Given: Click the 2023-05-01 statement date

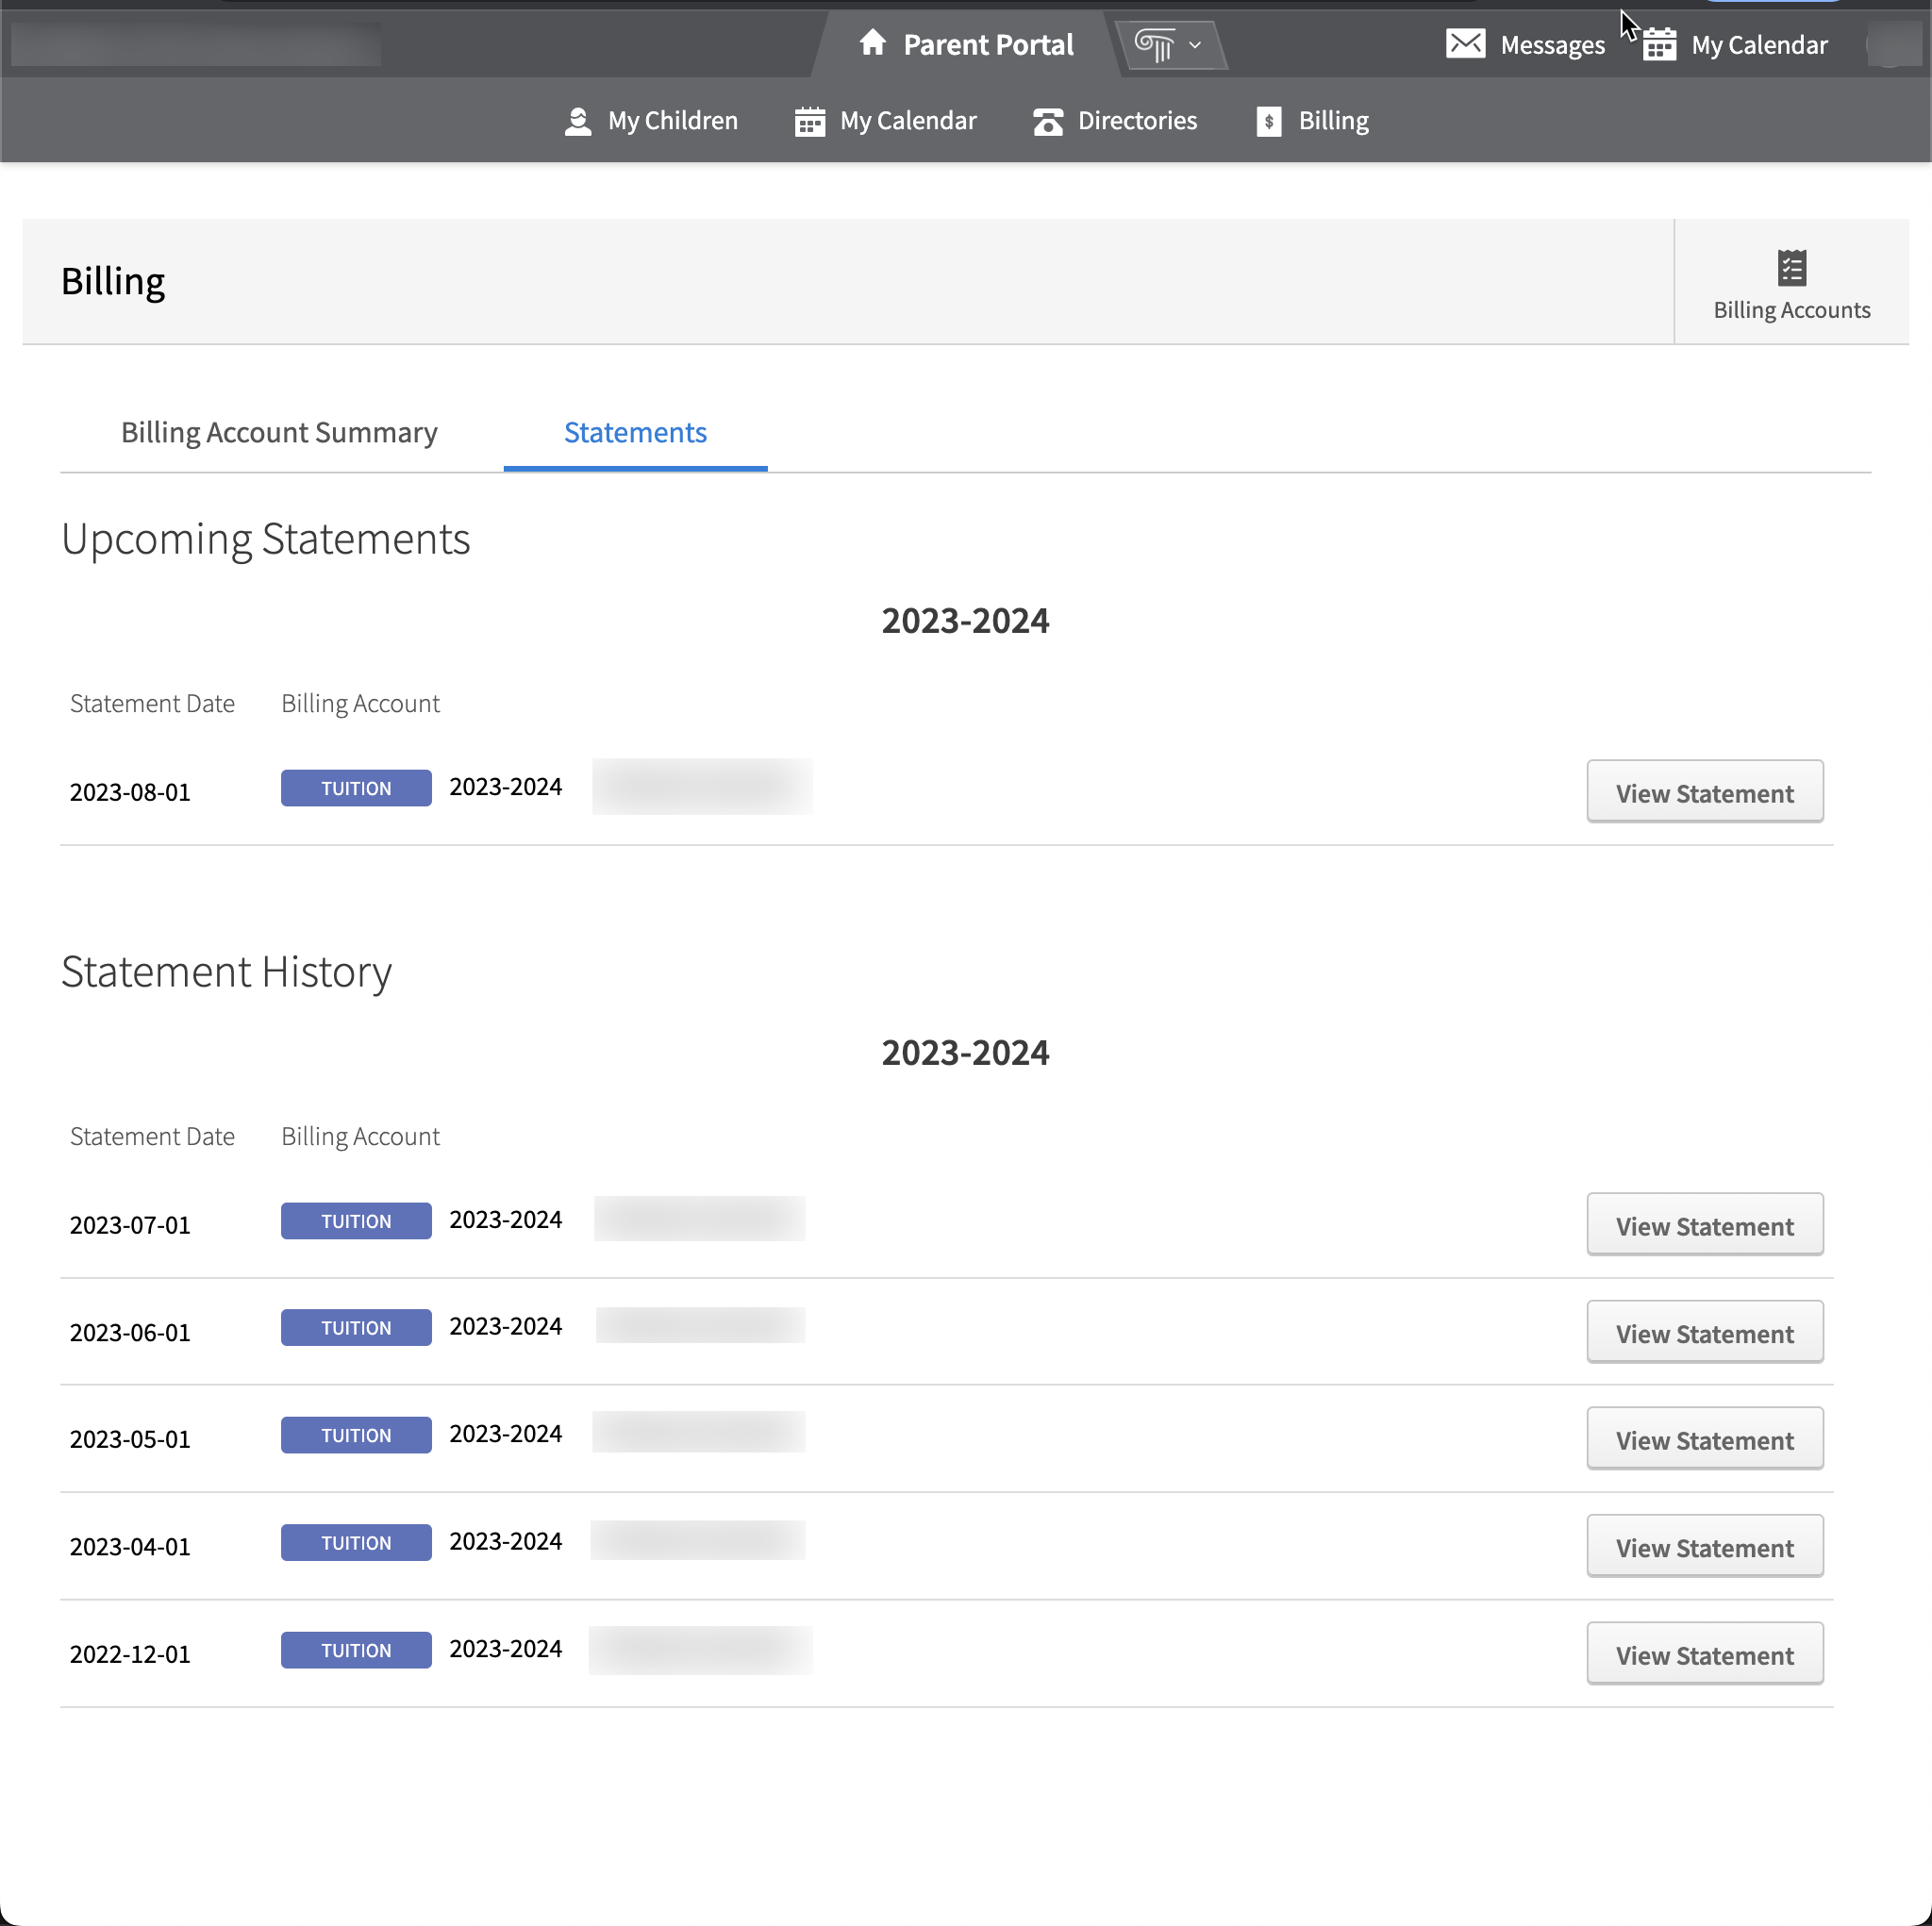Looking at the screenshot, I should 130,1439.
